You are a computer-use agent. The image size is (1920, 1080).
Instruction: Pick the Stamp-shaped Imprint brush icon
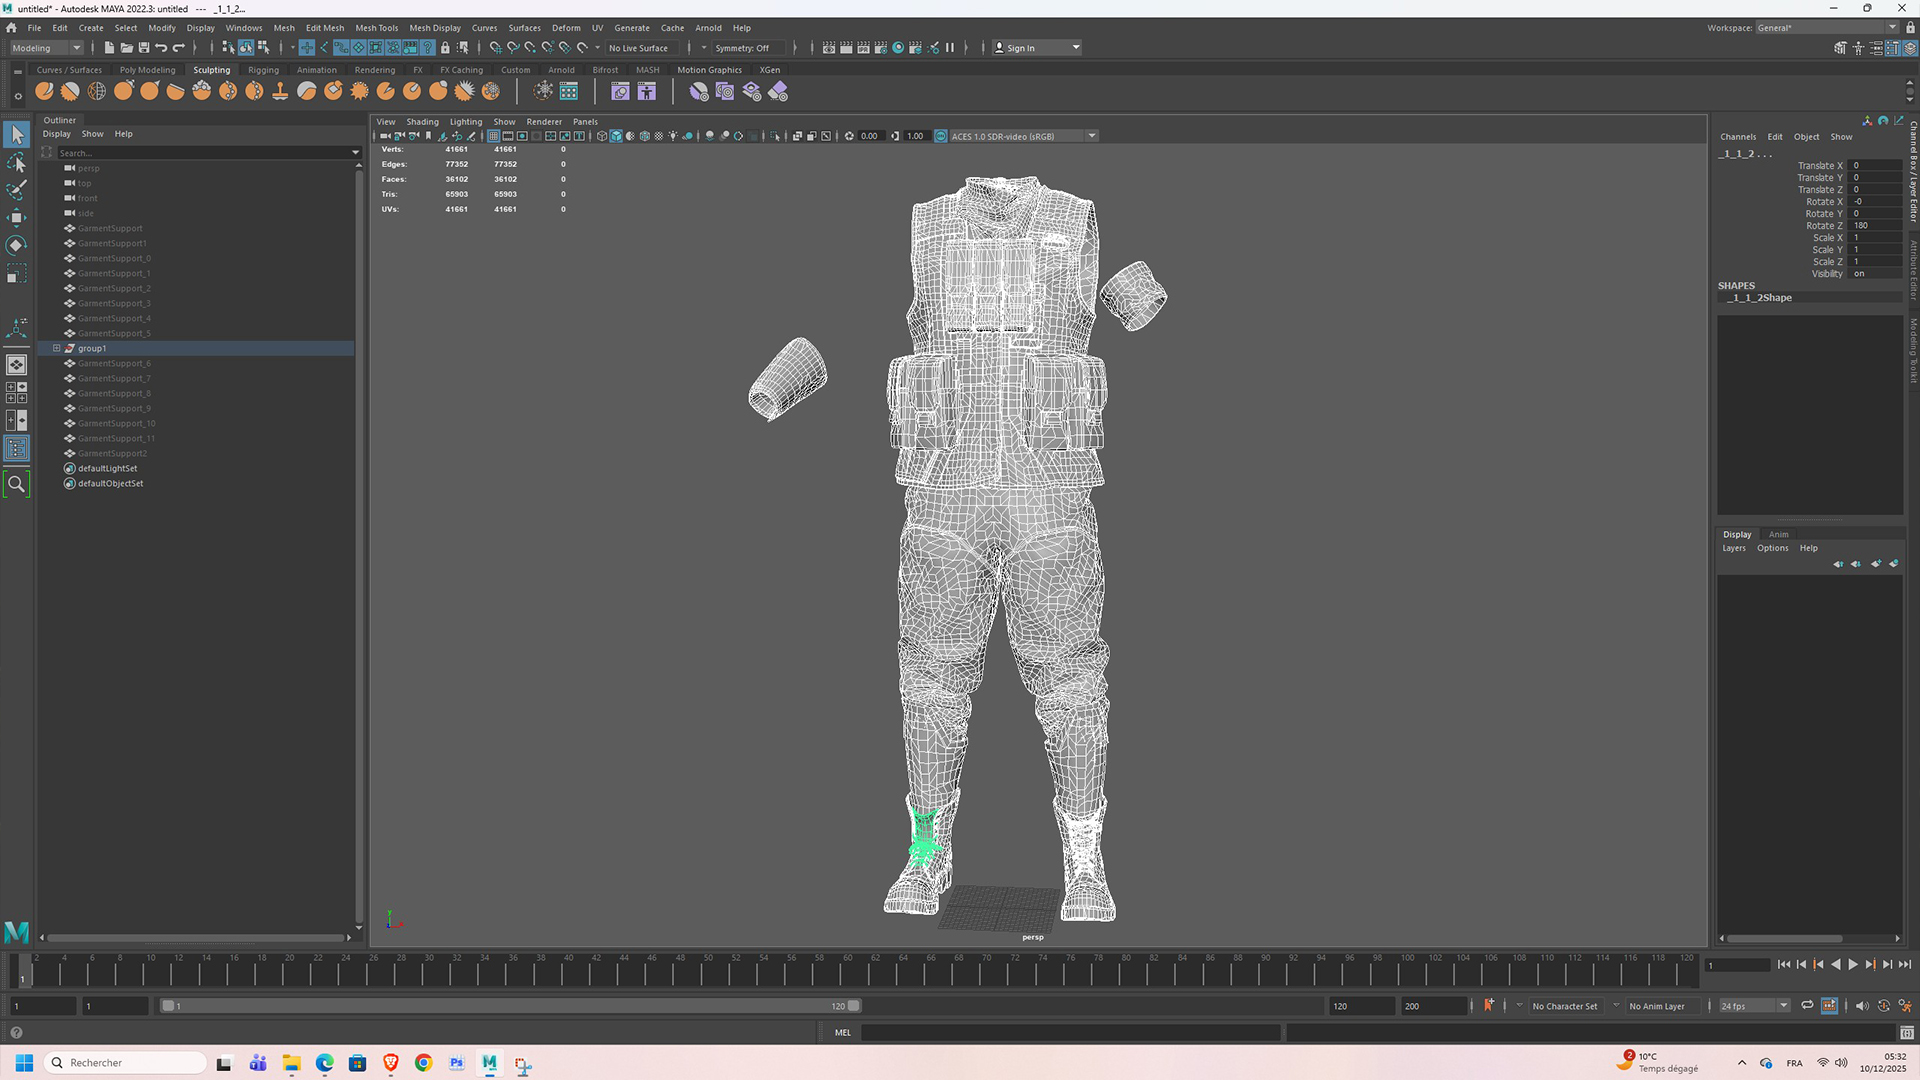click(x=280, y=91)
